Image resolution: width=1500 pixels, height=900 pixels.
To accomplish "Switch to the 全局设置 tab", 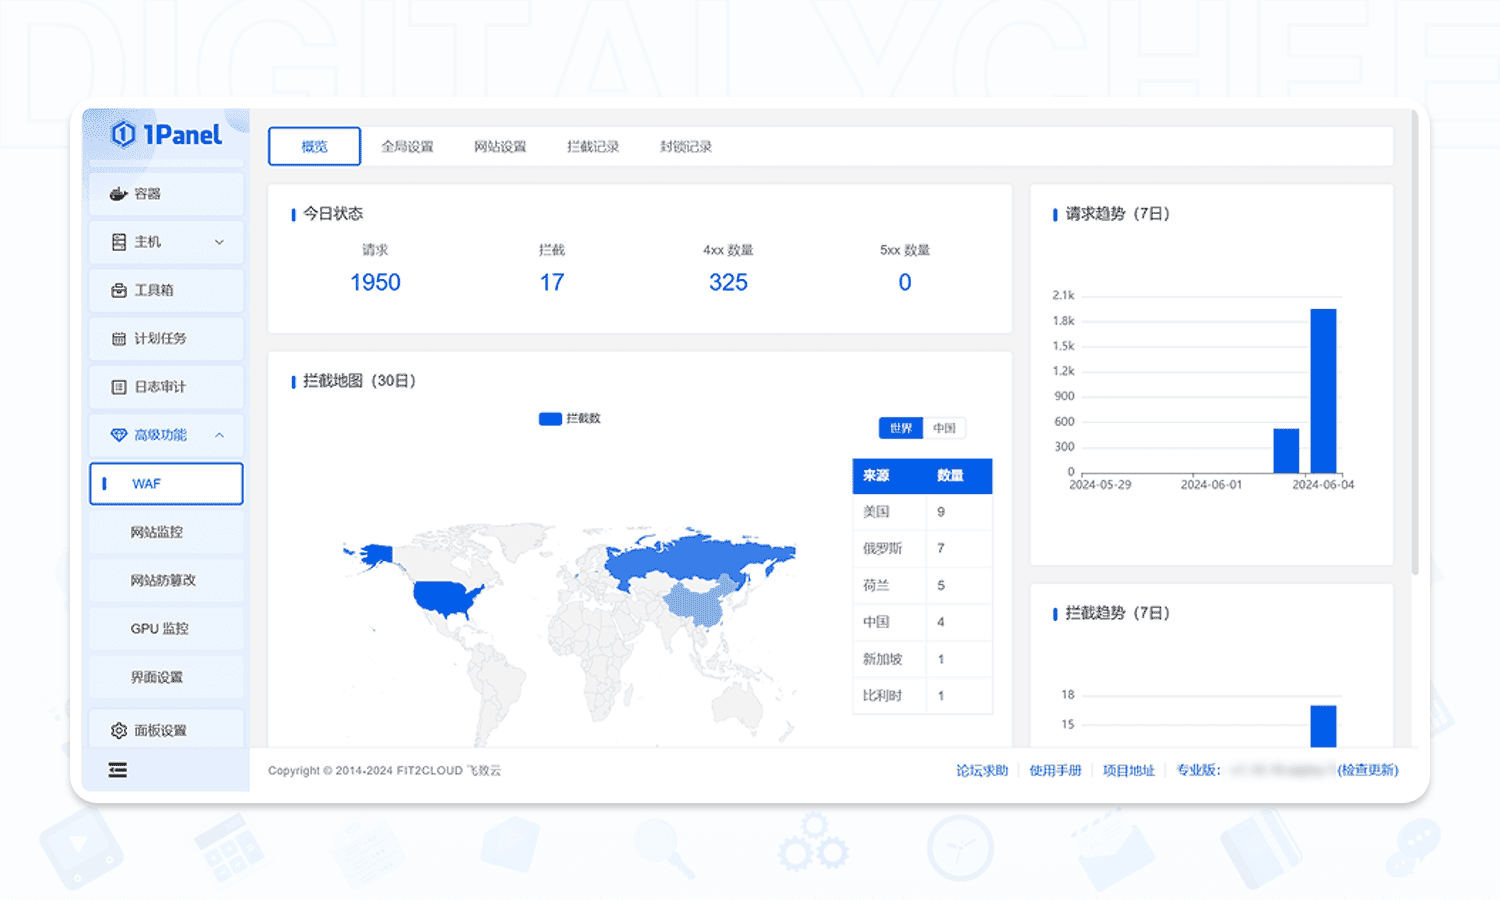I will click(407, 147).
